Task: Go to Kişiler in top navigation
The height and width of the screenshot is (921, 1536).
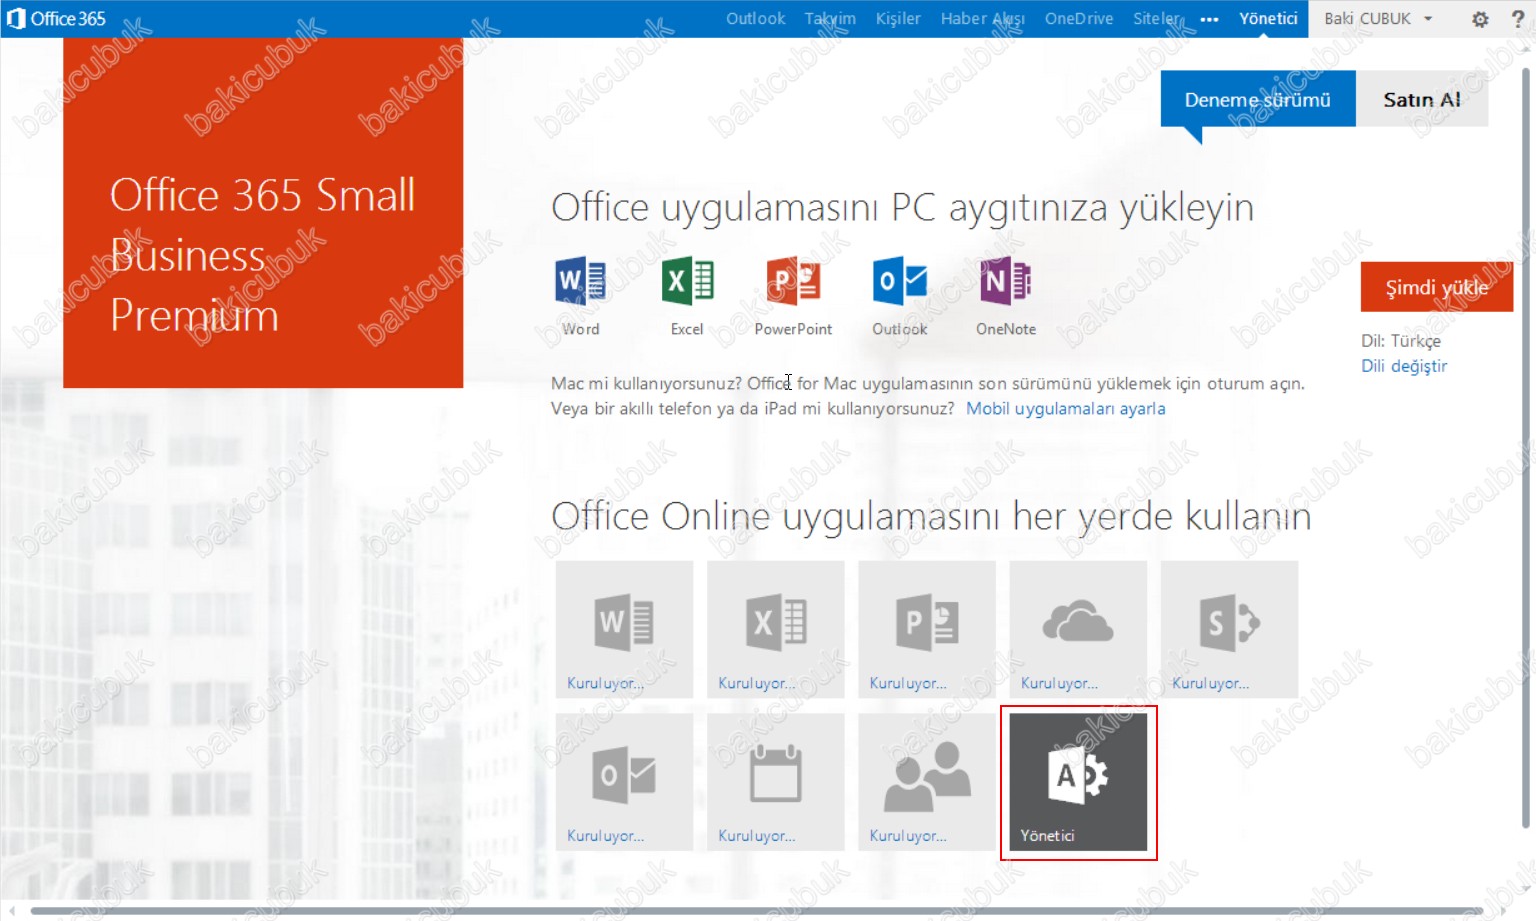Action: click(897, 18)
